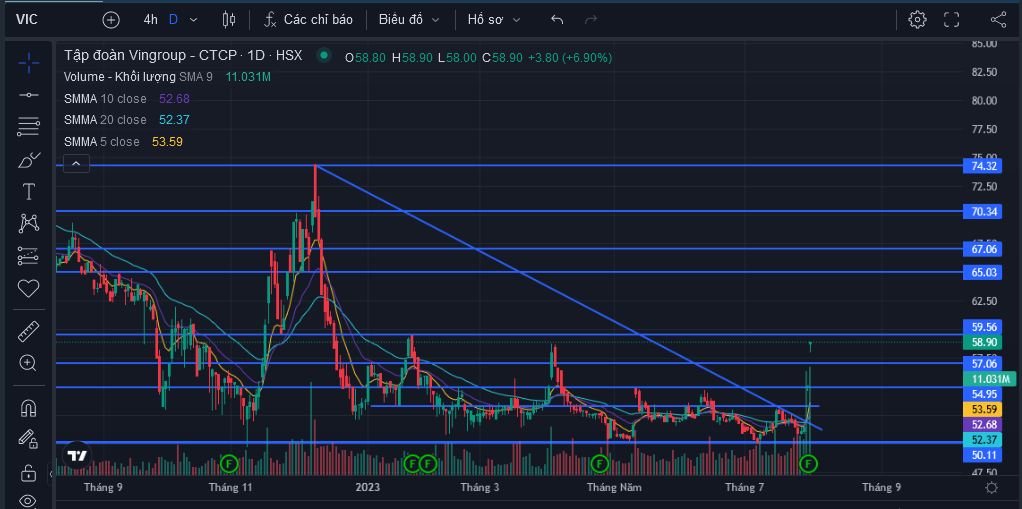The image size is (1022, 509).
Task: Click the share chart icon
Action: [999, 20]
